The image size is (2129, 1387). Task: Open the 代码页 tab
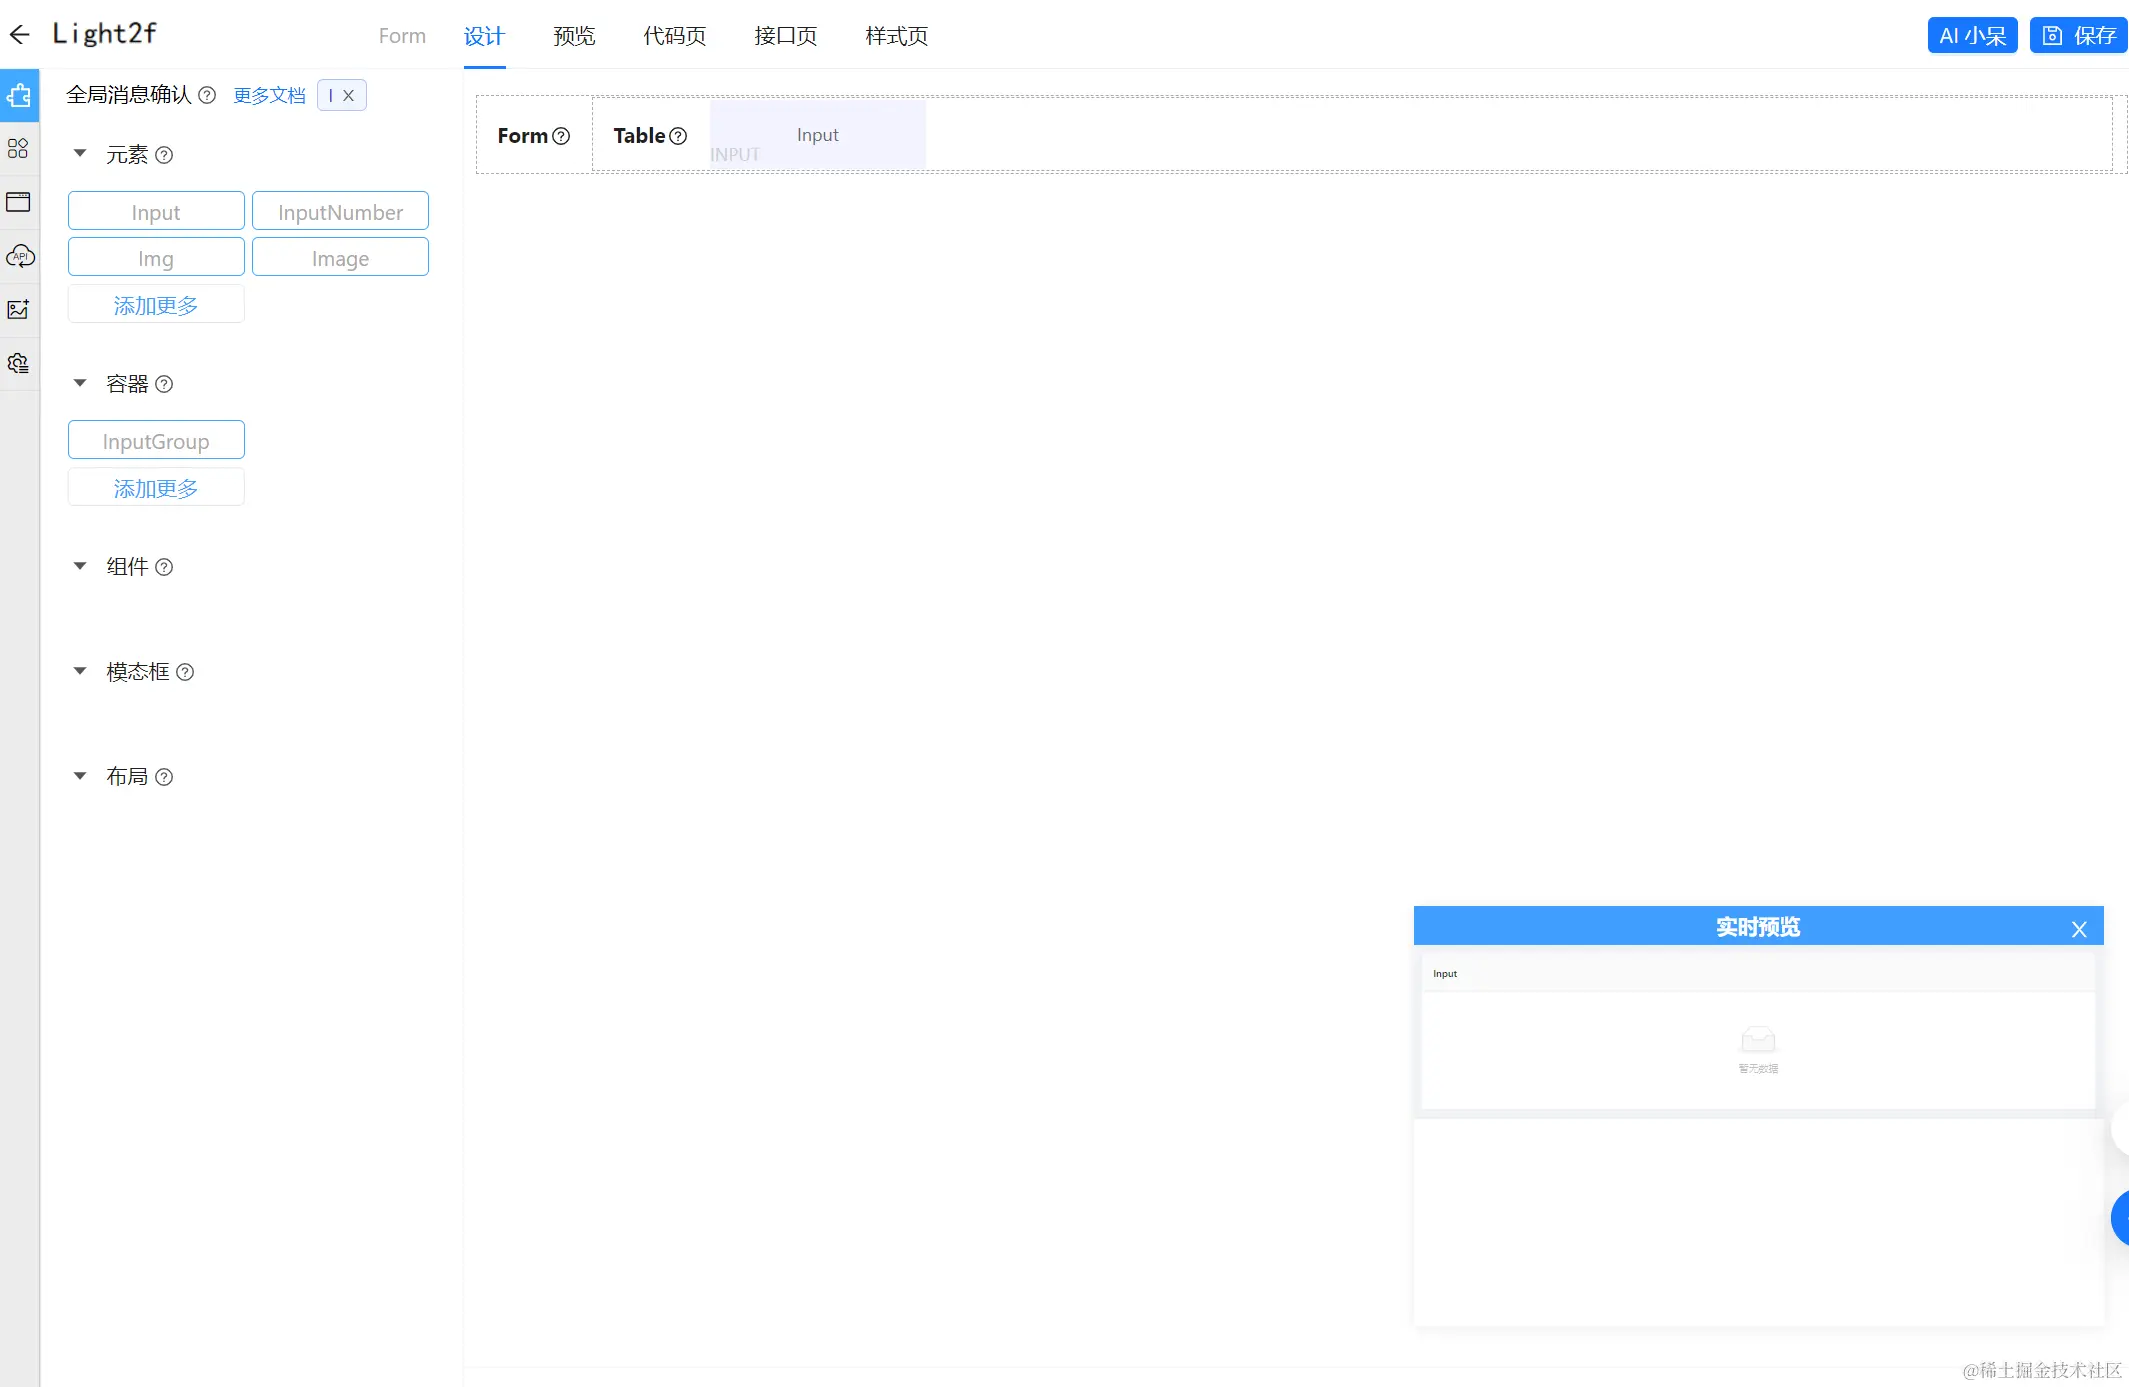tap(674, 36)
